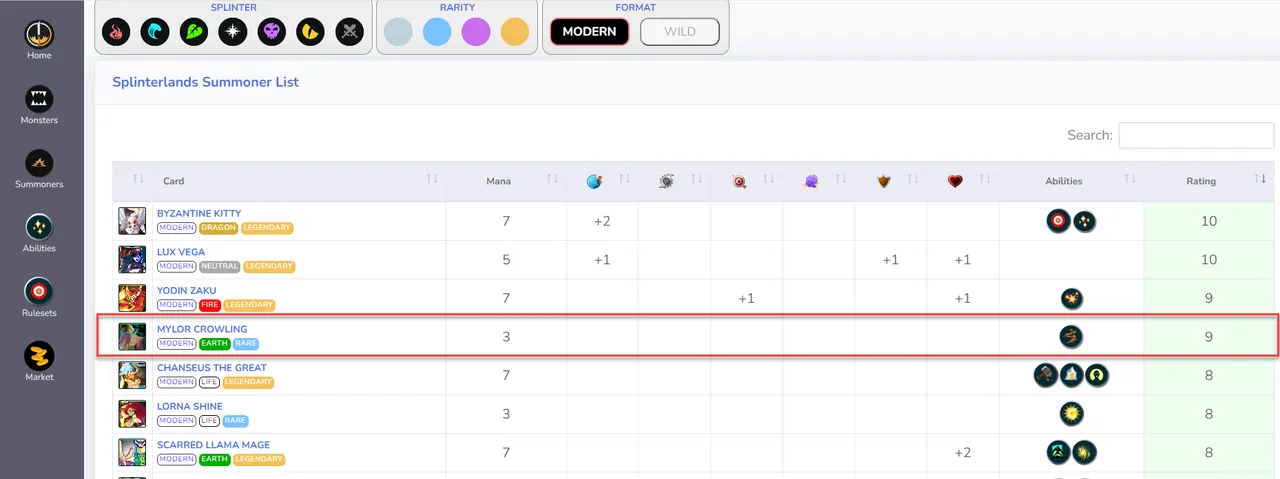This screenshot has height=479, width=1280.
Task: Sort by the armor shield column icon
Action: 883,181
